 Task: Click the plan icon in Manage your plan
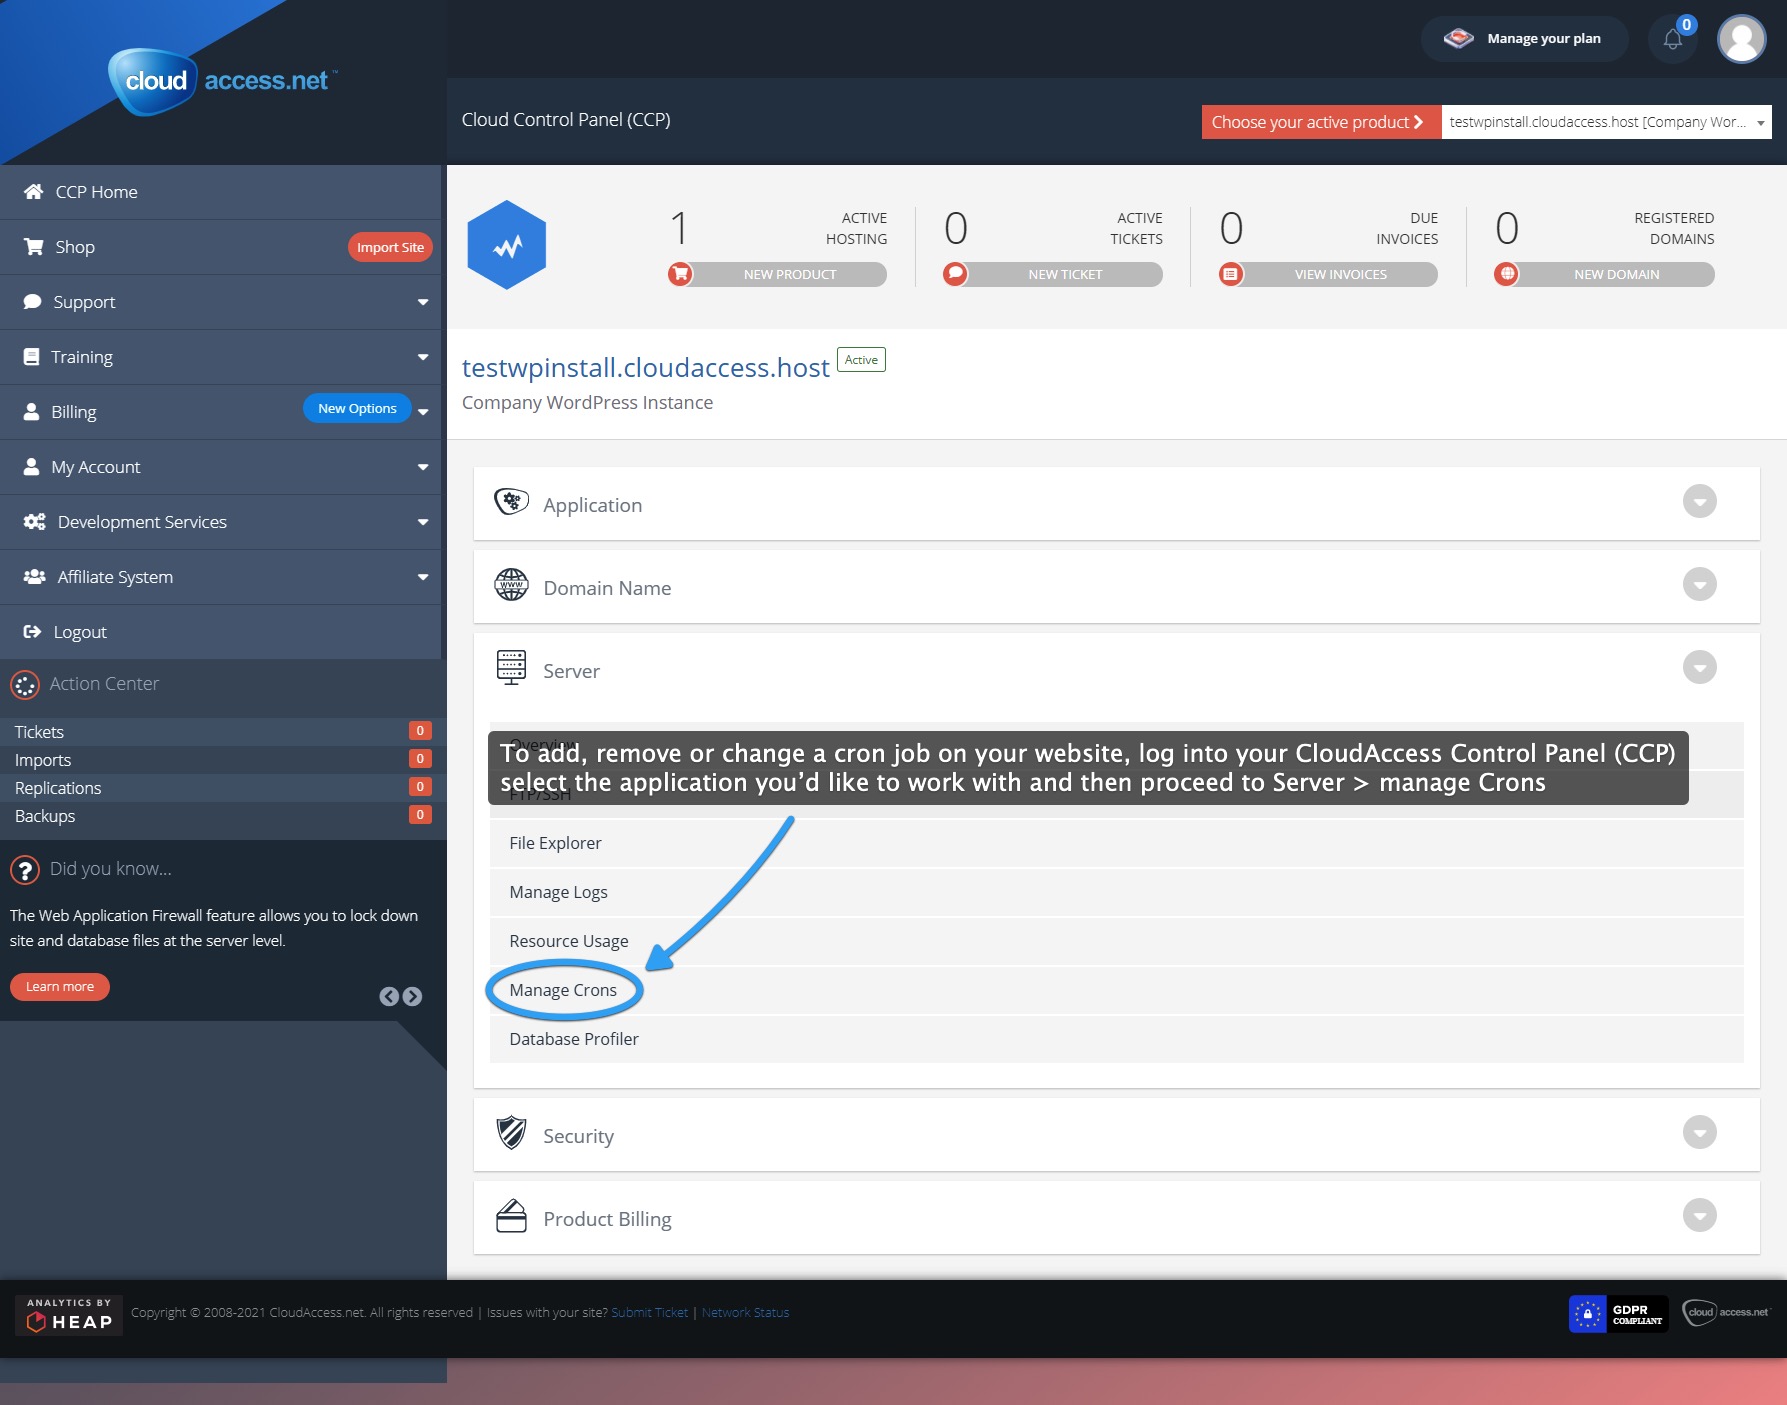pyautogui.click(x=1459, y=39)
